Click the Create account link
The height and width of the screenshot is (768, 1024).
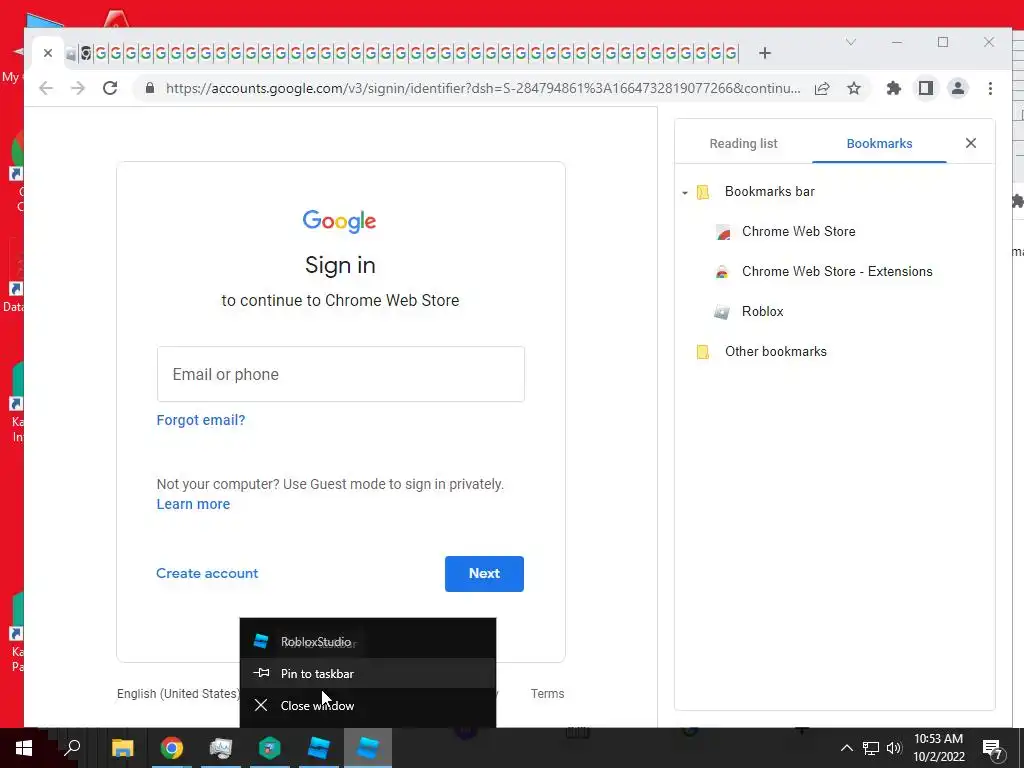pos(207,573)
